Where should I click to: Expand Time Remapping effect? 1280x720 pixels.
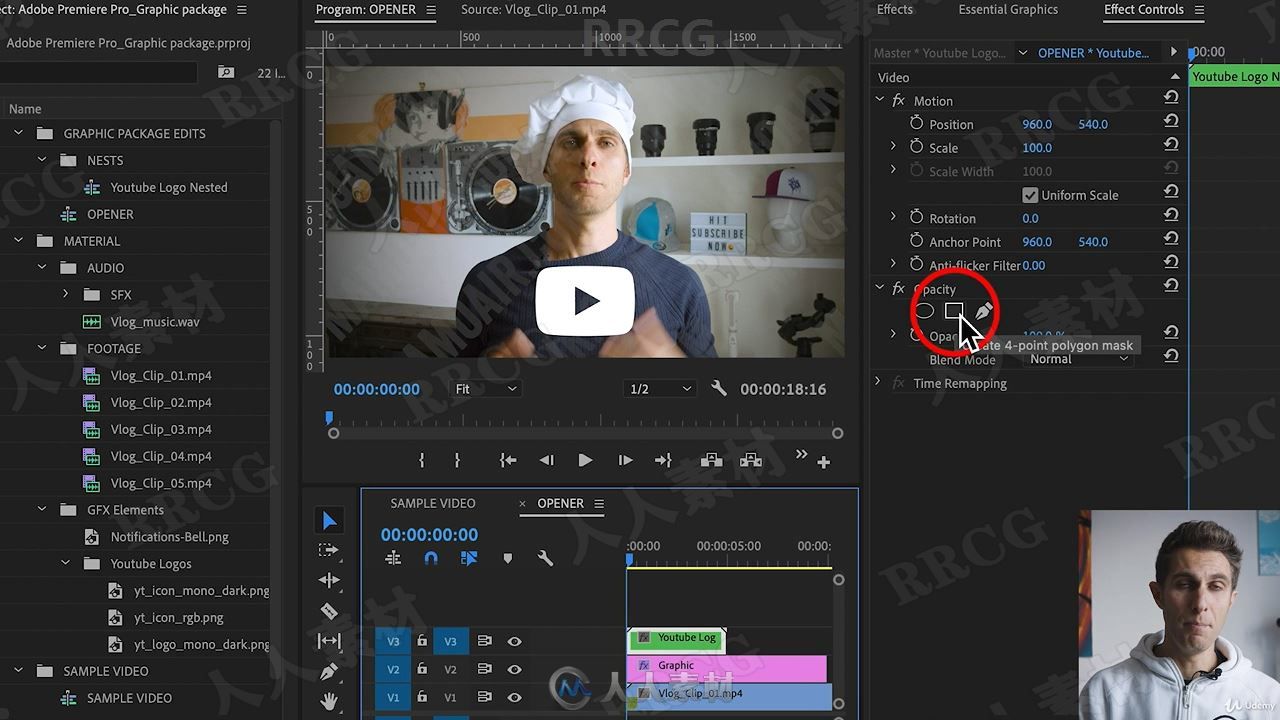[x=878, y=382]
